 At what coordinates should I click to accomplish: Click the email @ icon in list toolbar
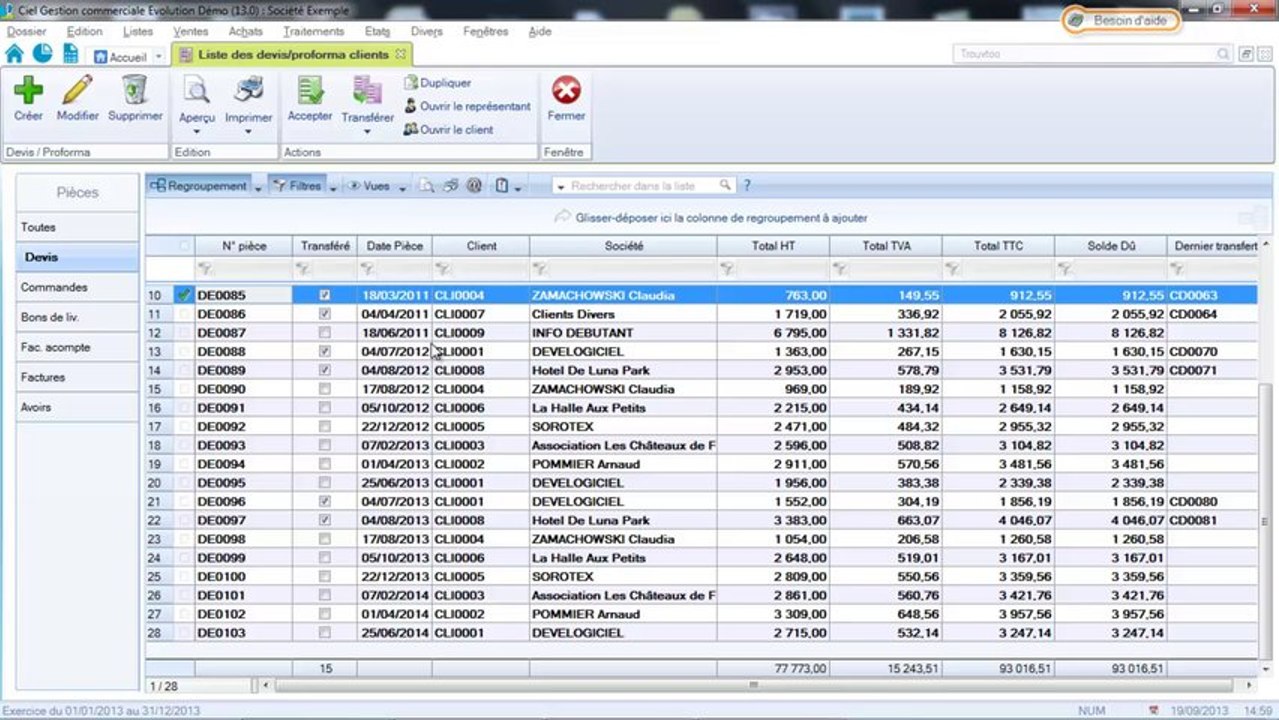coord(474,186)
